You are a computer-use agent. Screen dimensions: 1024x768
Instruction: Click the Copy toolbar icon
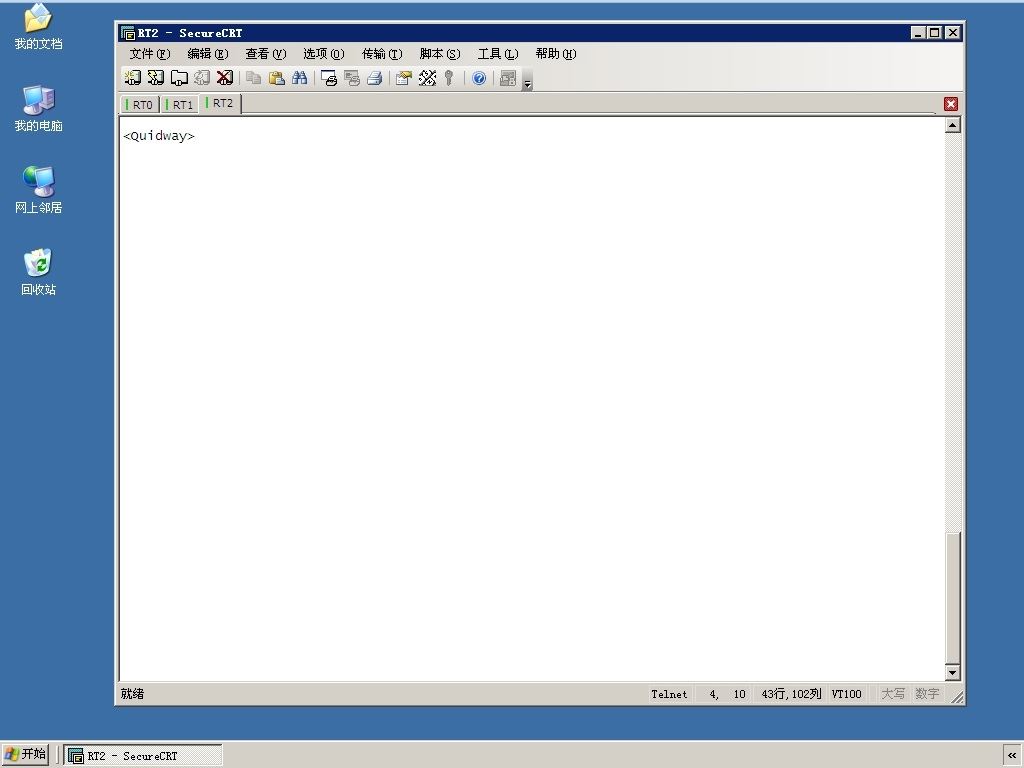coord(254,78)
